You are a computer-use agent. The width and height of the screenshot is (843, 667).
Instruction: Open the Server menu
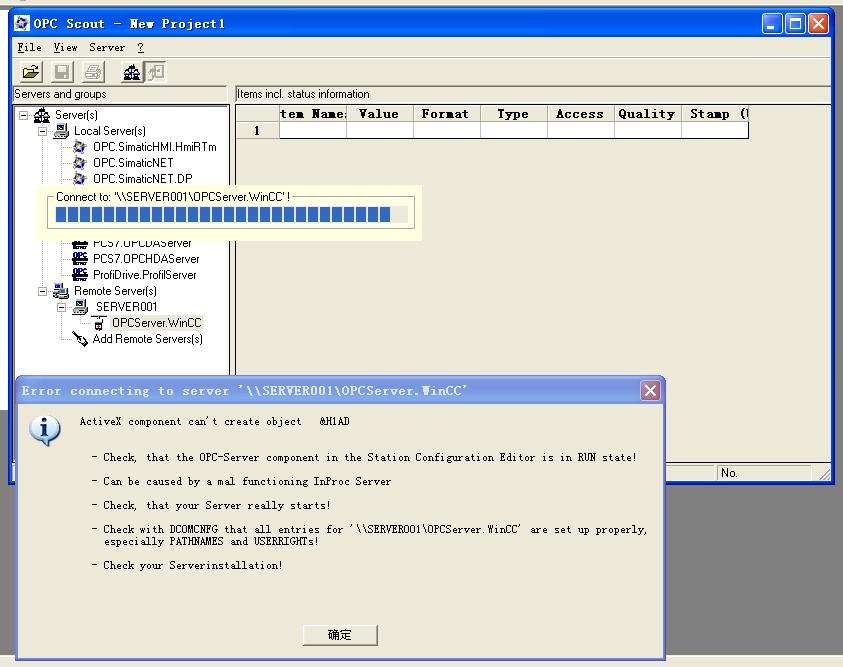106,47
